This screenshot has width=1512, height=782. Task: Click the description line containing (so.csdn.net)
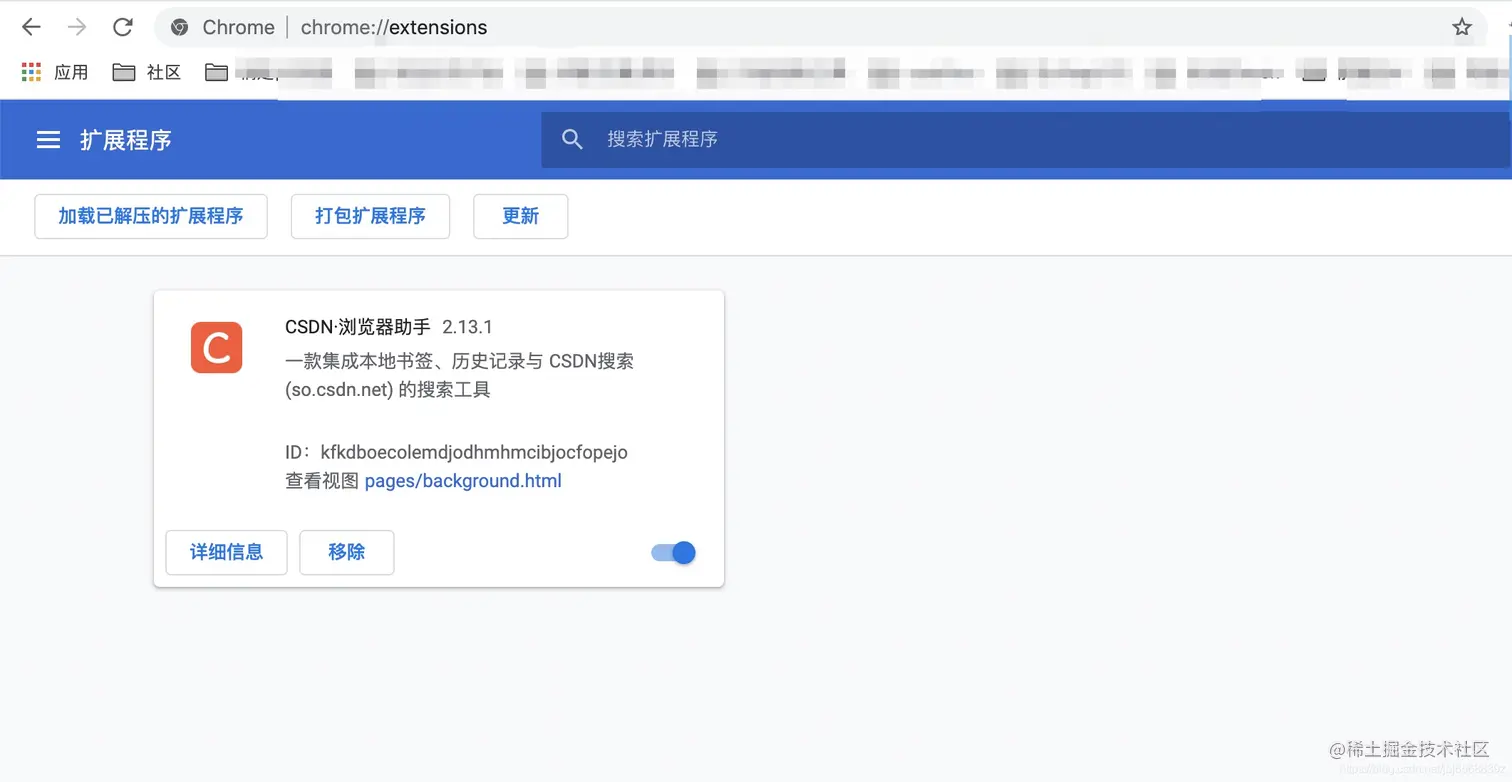(x=388, y=390)
